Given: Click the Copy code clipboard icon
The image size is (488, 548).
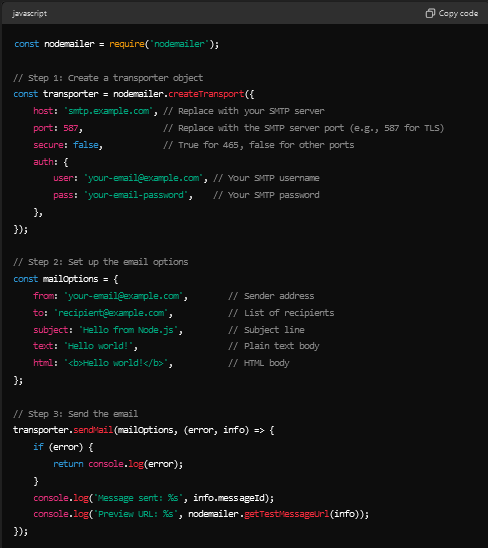Looking at the screenshot, I should tap(430, 13).
